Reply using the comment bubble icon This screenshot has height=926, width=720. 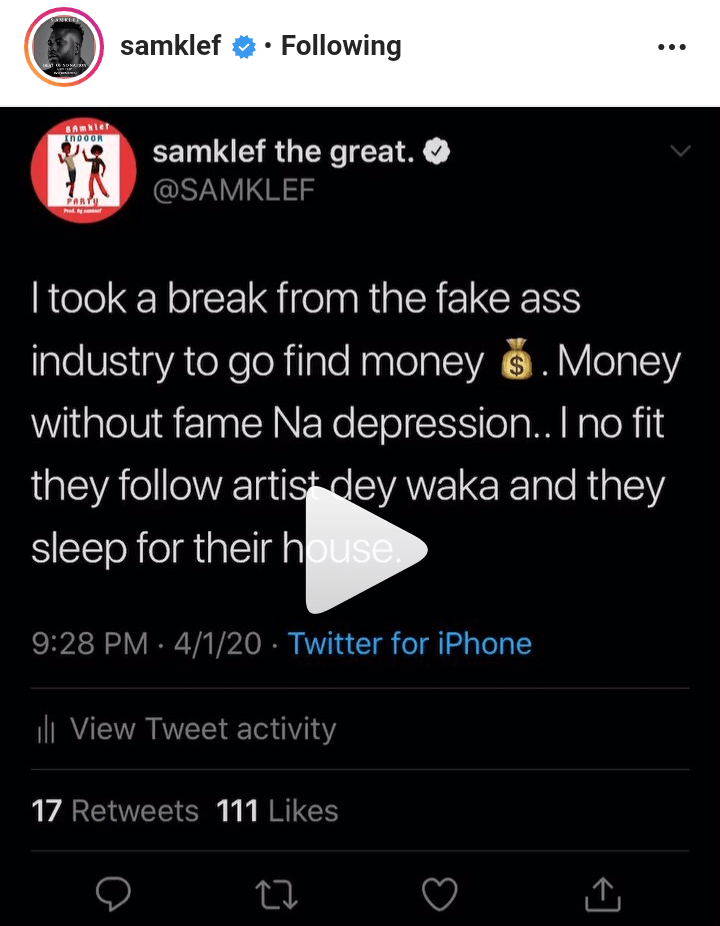[114, 893]
